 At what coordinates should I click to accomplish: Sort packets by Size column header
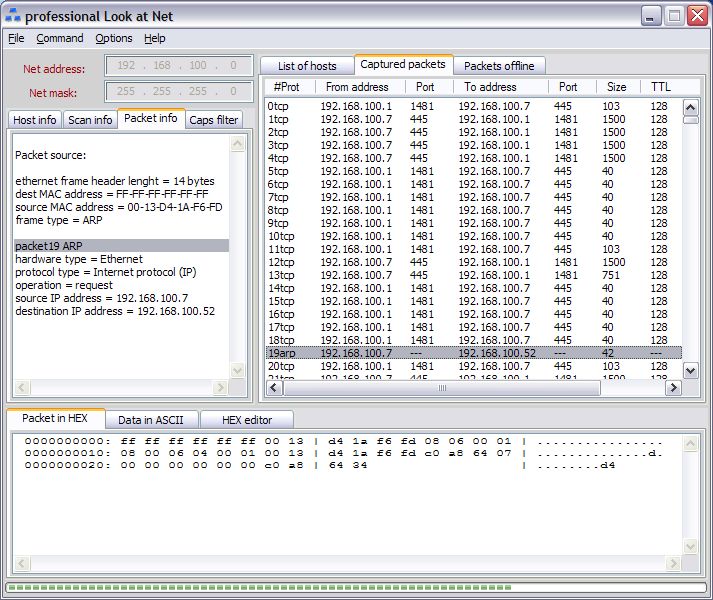tap(616, 87)
